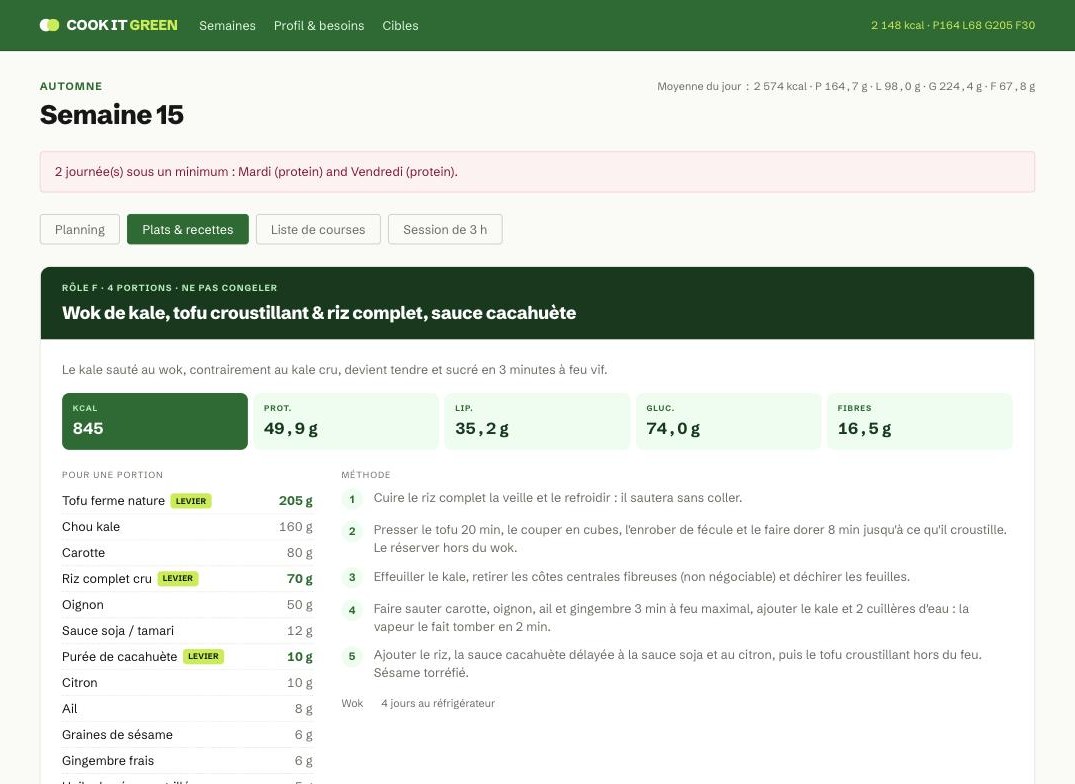This screenshot has width=1075, height=784.
Task: Click the 4 jours au réfrigérateur note
Action: [438, 703]
